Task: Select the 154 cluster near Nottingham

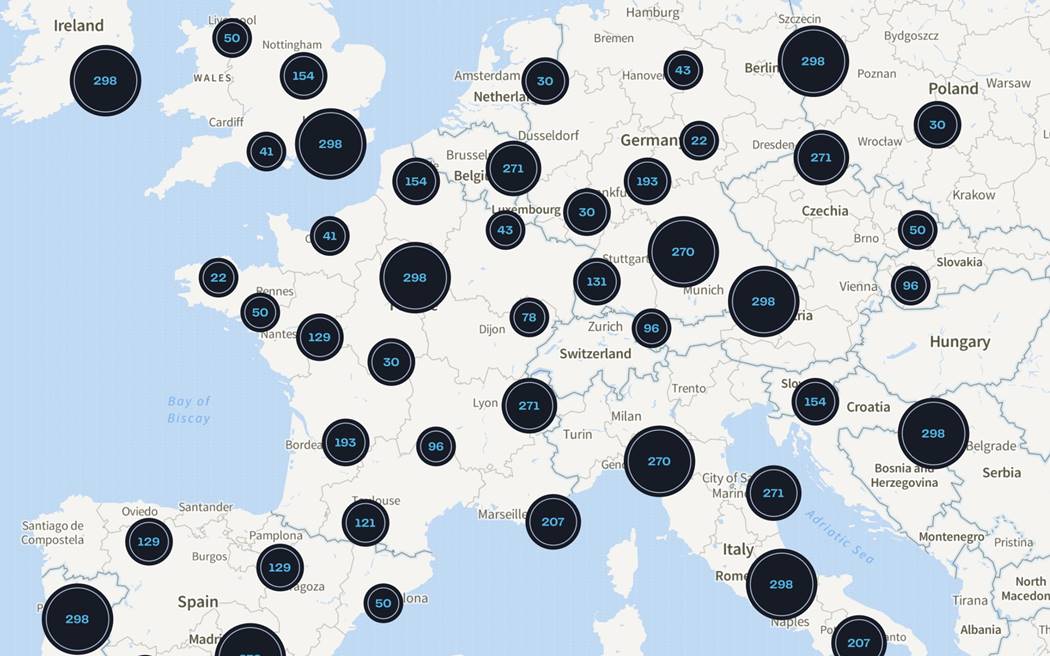Action: 303,76
